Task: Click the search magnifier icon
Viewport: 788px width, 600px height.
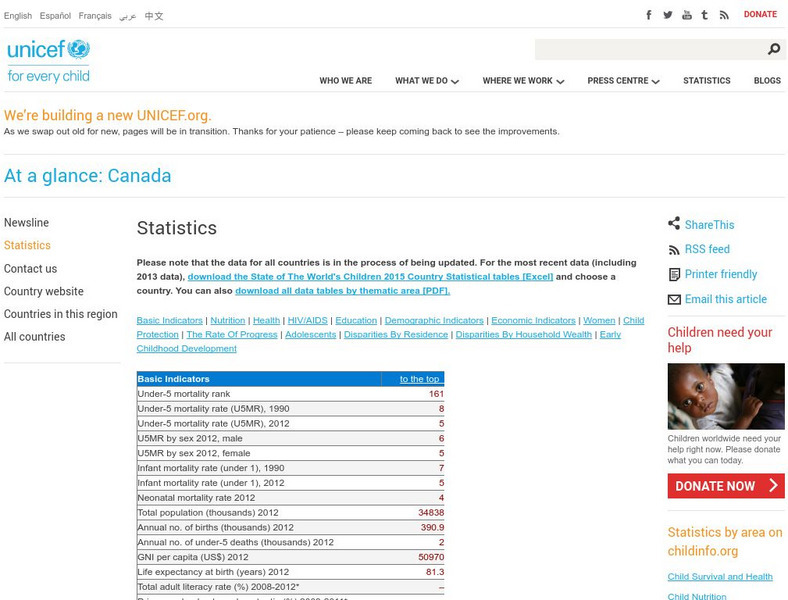Action: (774, 49)
